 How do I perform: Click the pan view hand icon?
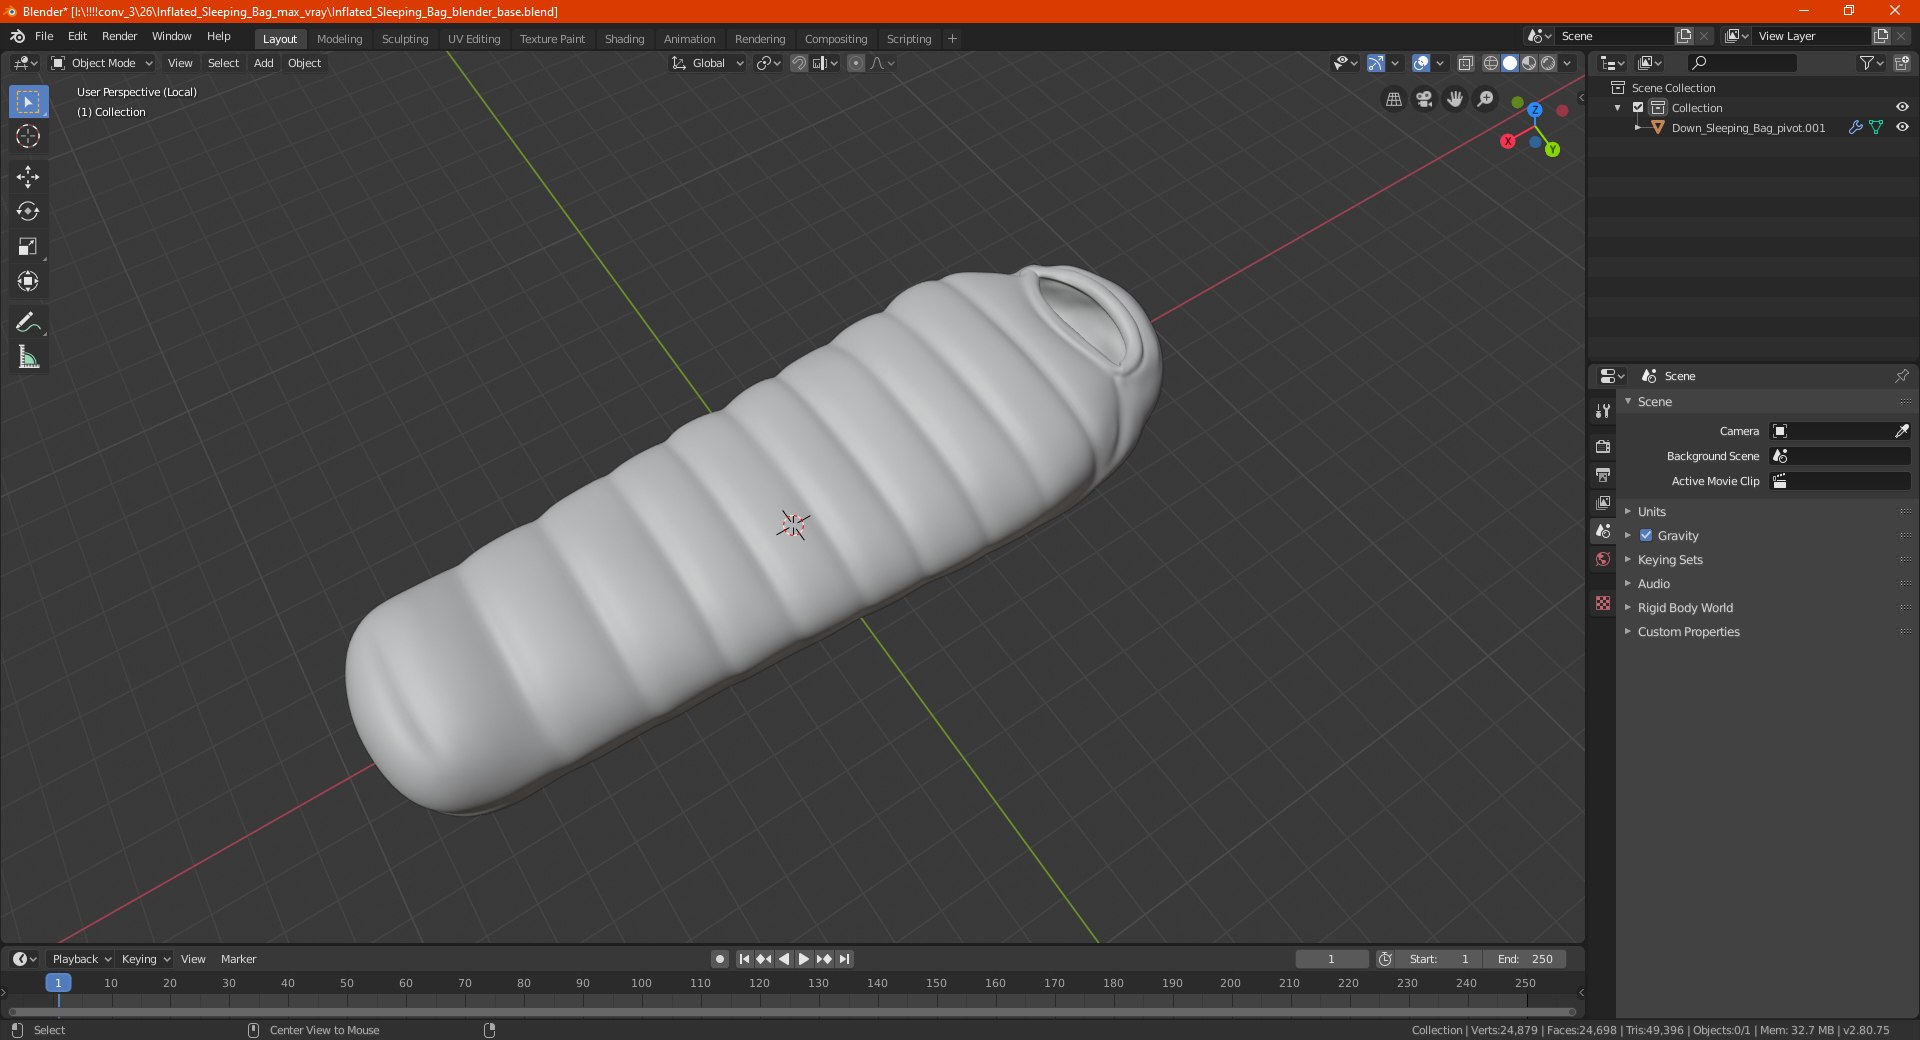pos(1455,99)
